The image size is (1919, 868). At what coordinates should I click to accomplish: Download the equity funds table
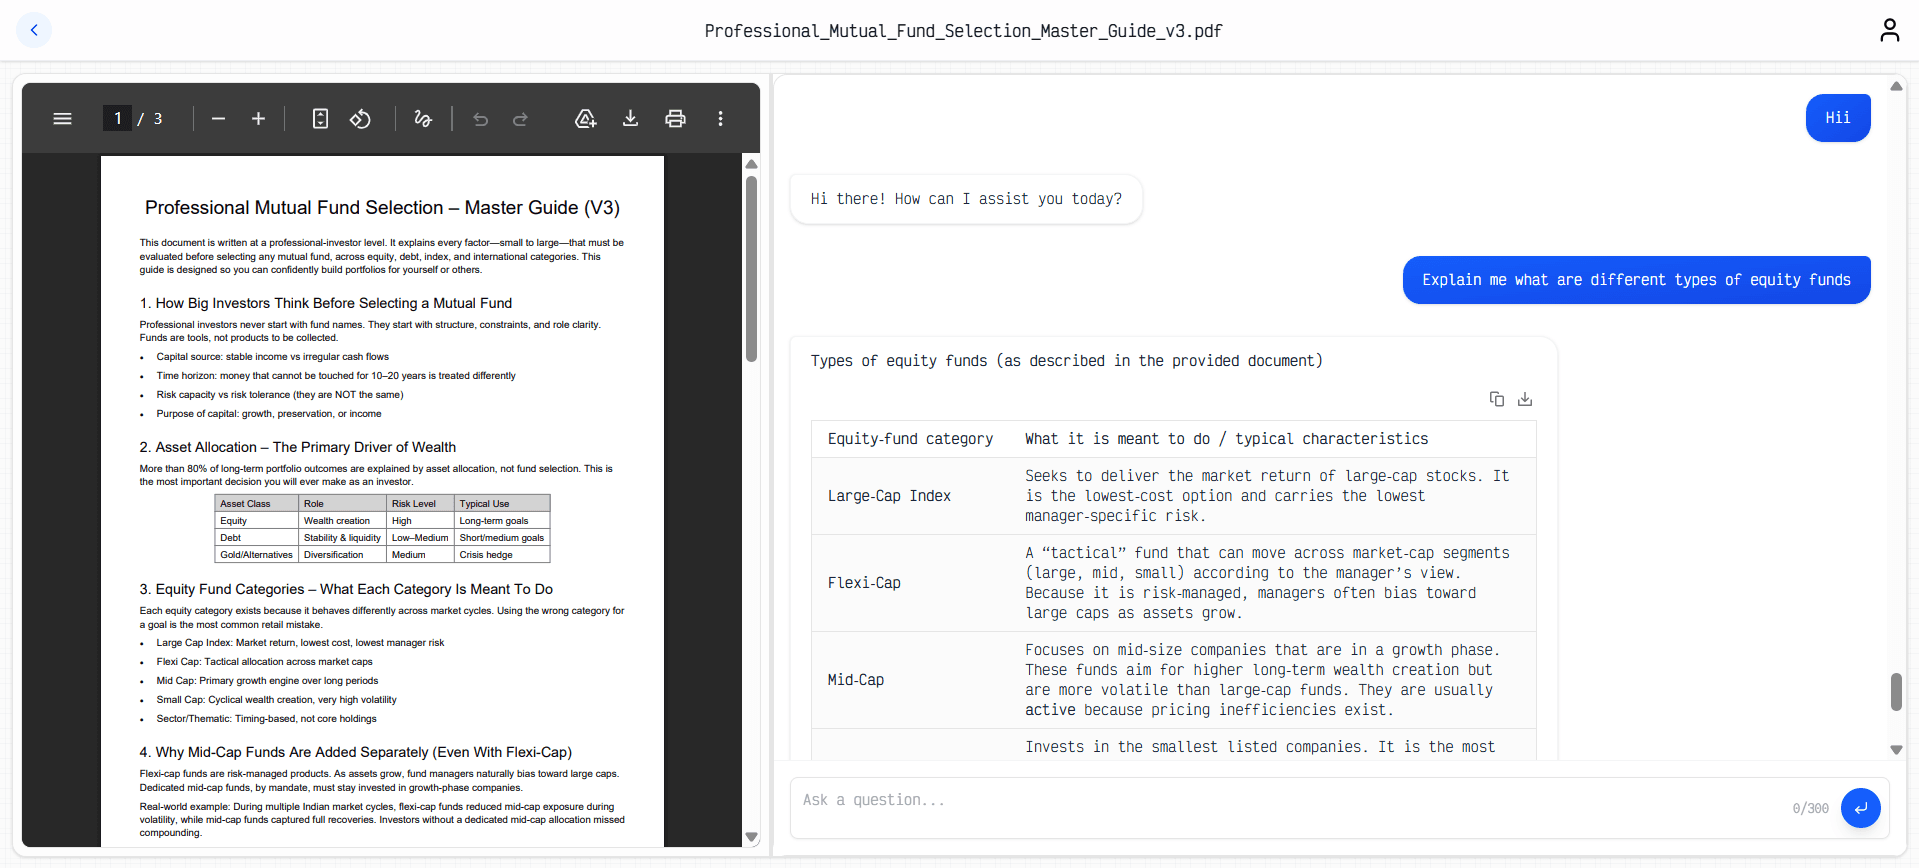(x=1525, y=399)
